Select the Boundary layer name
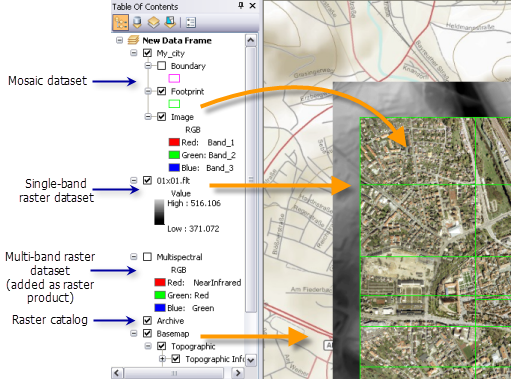 [x=188, y=66]
